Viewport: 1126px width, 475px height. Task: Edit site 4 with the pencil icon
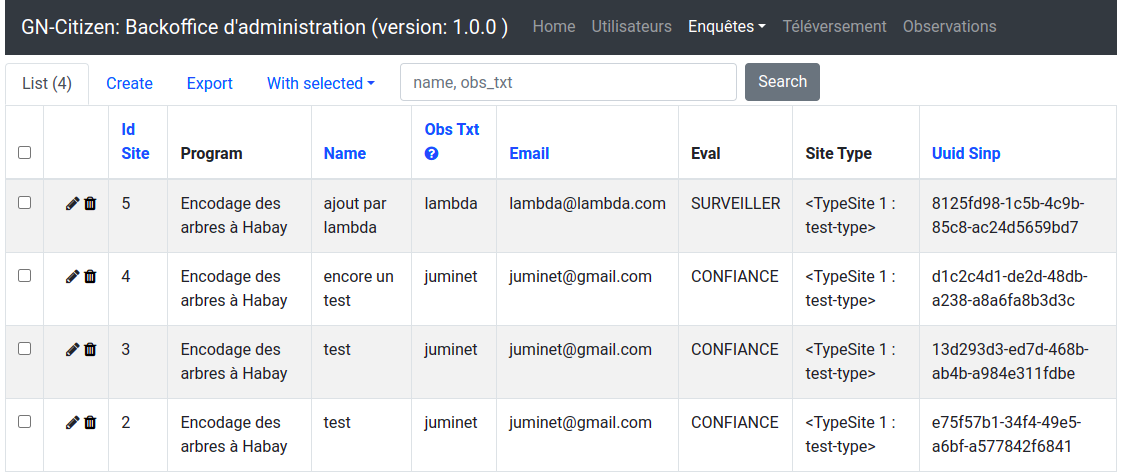tap(72, 277)
